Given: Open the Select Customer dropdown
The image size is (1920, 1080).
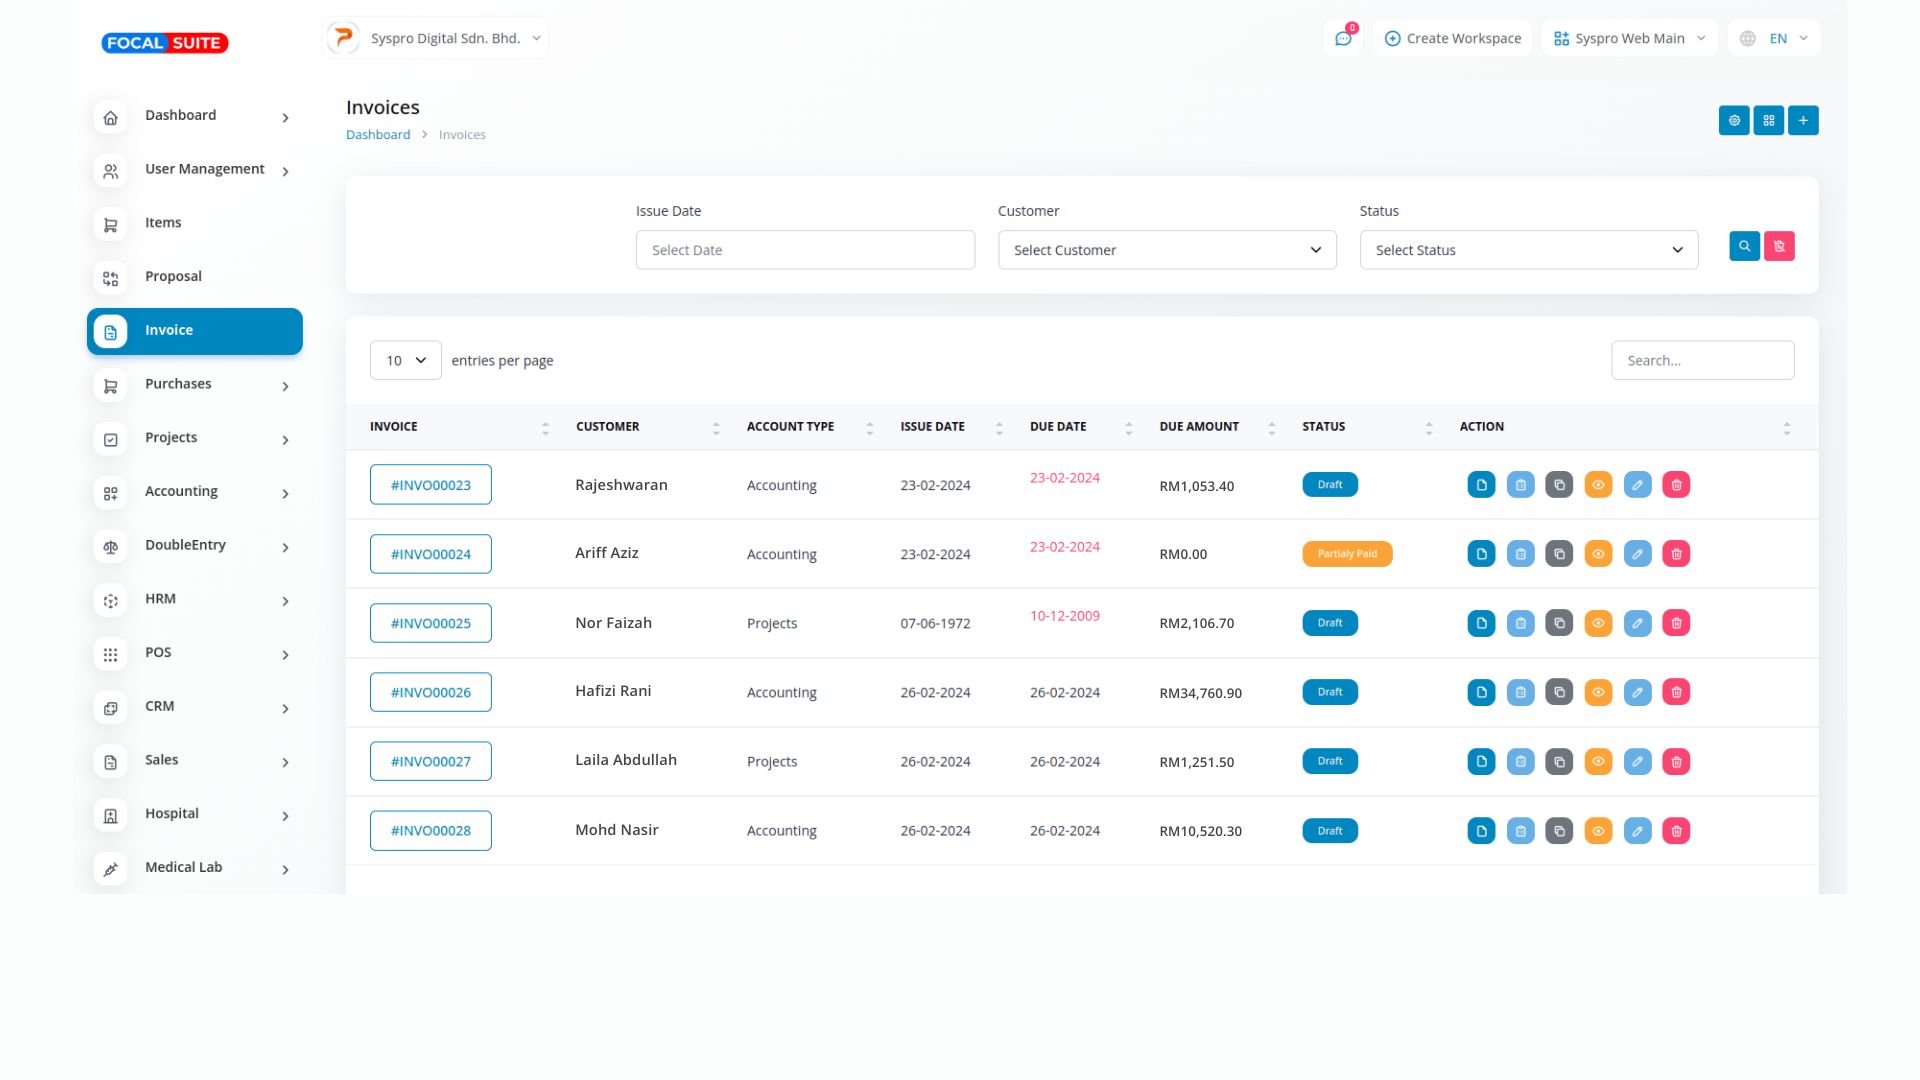Looking at the screenshot, I should point(1166,250).
